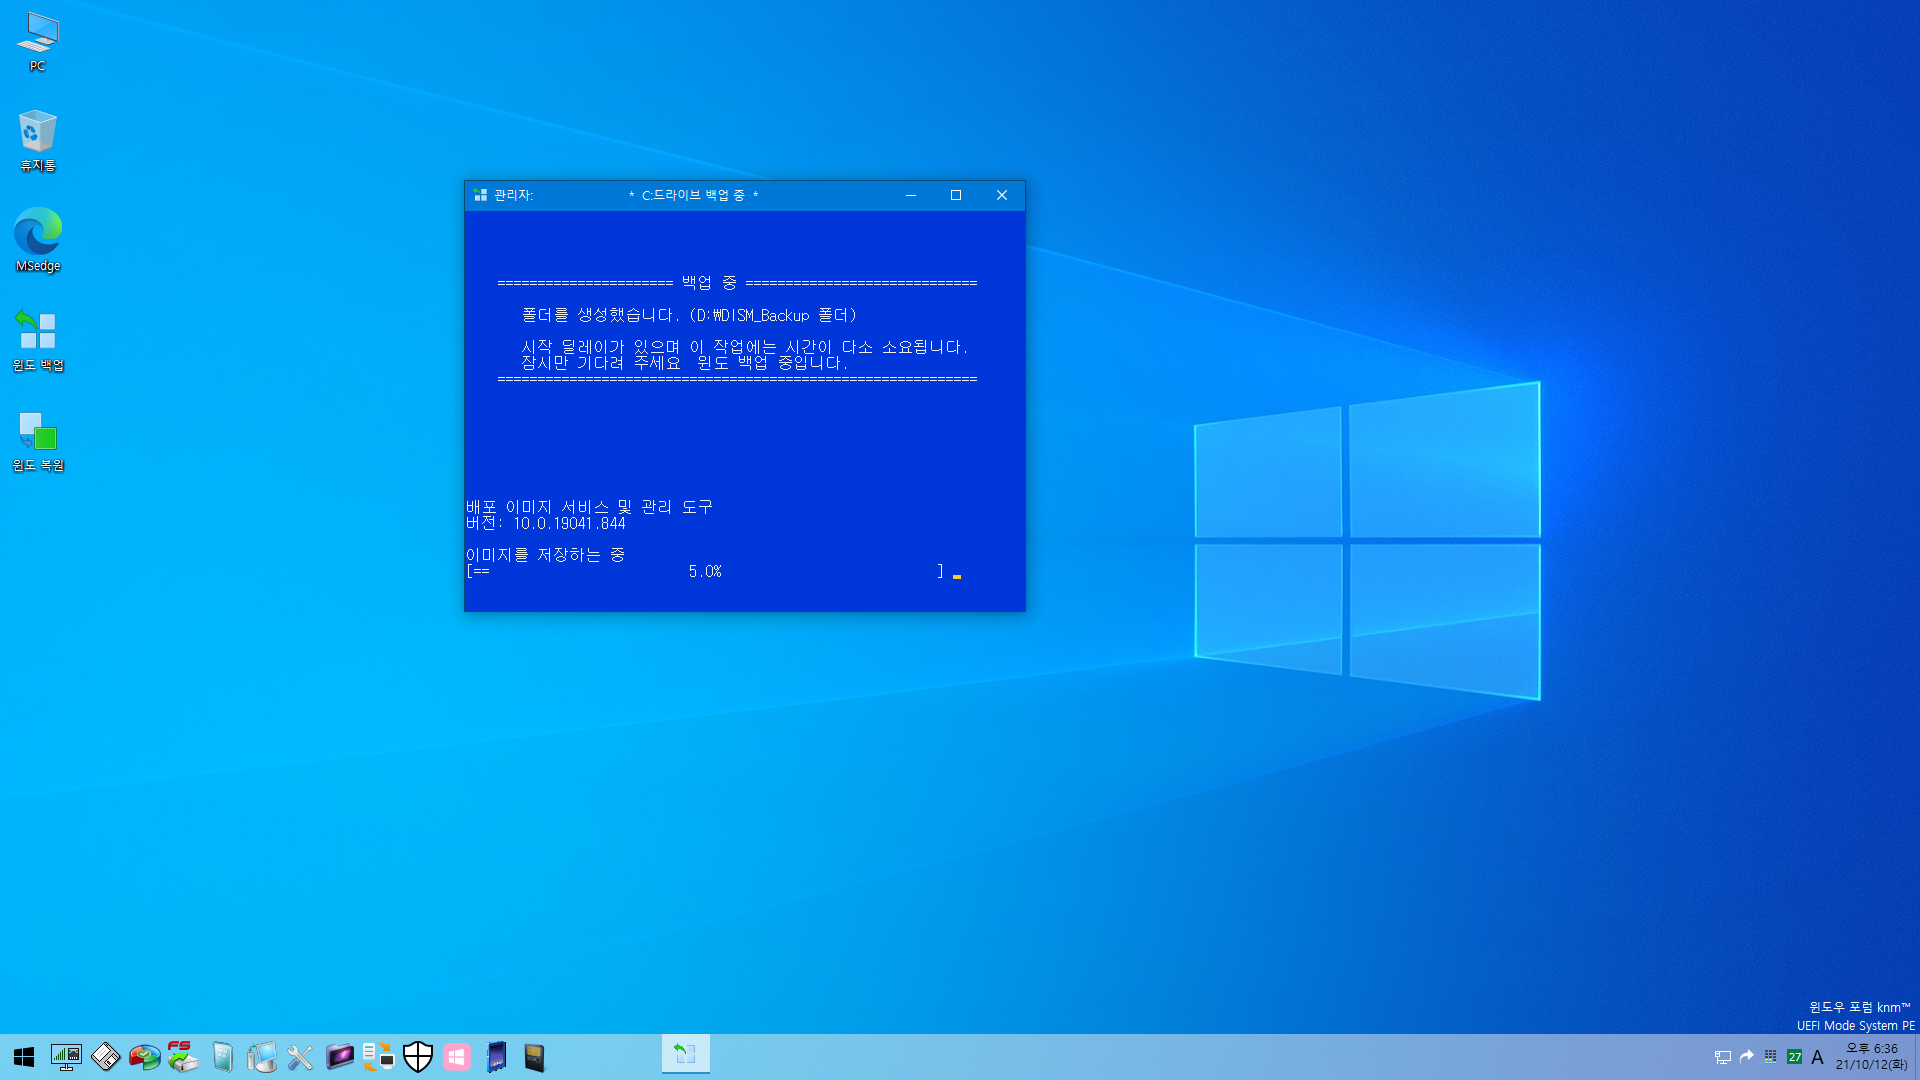Select the 윈도 복원 desktop shortcut
Image resolution: width=1920 pixels, height=1080 pixels.
pyautogui.click(x=37, y=441)
